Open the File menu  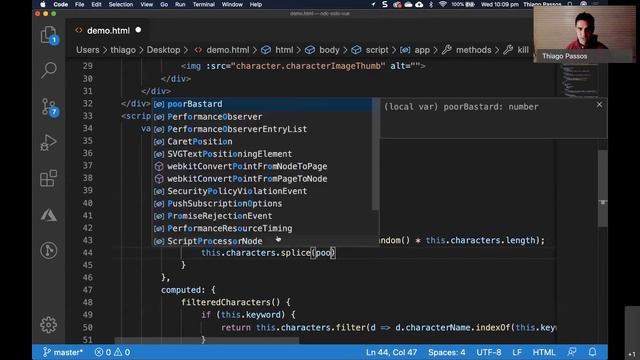pos(80,4)
